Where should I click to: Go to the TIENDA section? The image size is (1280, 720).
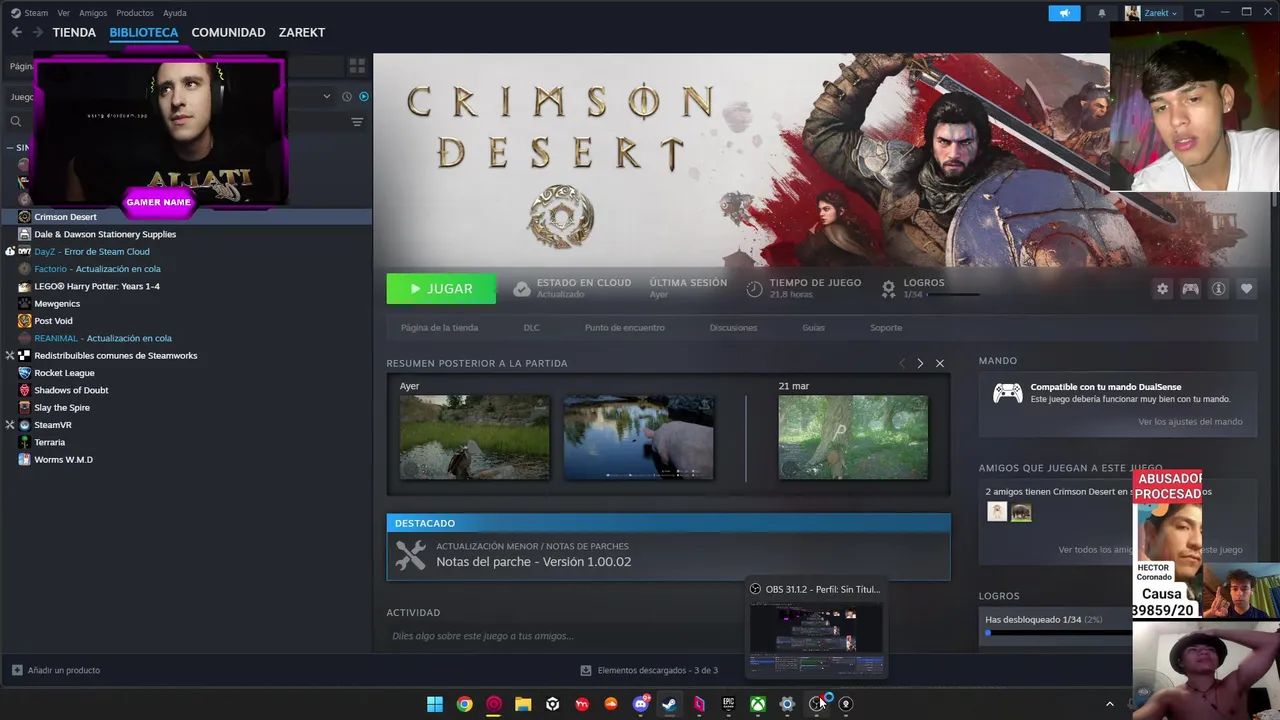click(x=74, y=32)
